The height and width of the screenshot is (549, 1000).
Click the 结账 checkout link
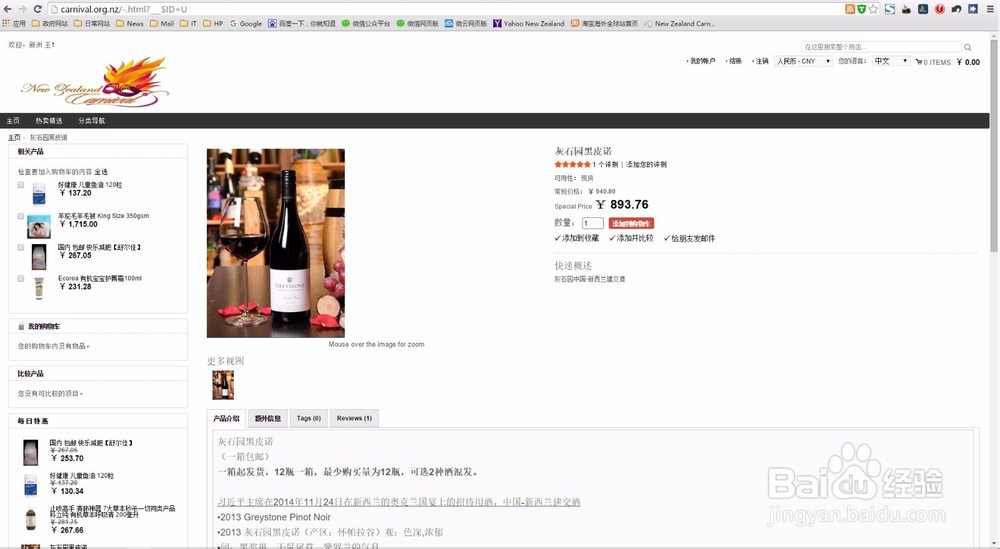coord(735,61)
